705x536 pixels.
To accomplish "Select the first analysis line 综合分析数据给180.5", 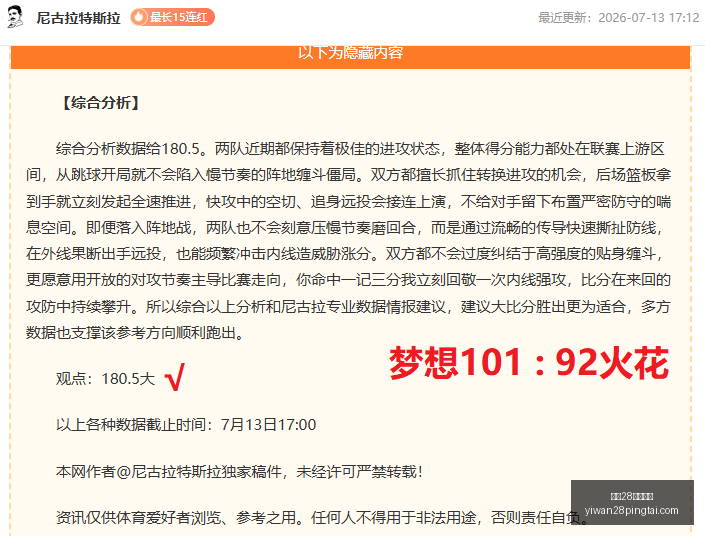I will coord(360,149).
